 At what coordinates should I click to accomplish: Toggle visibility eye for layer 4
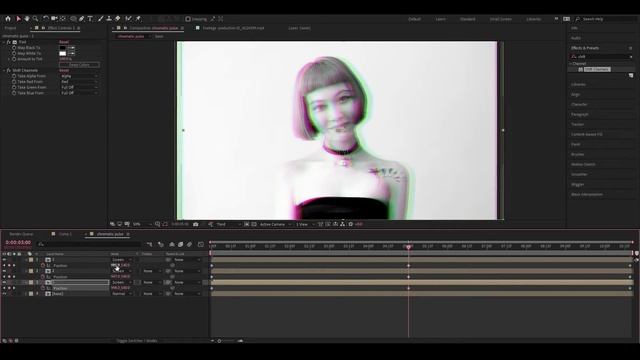pyautogui.click(x=4, y=294)
